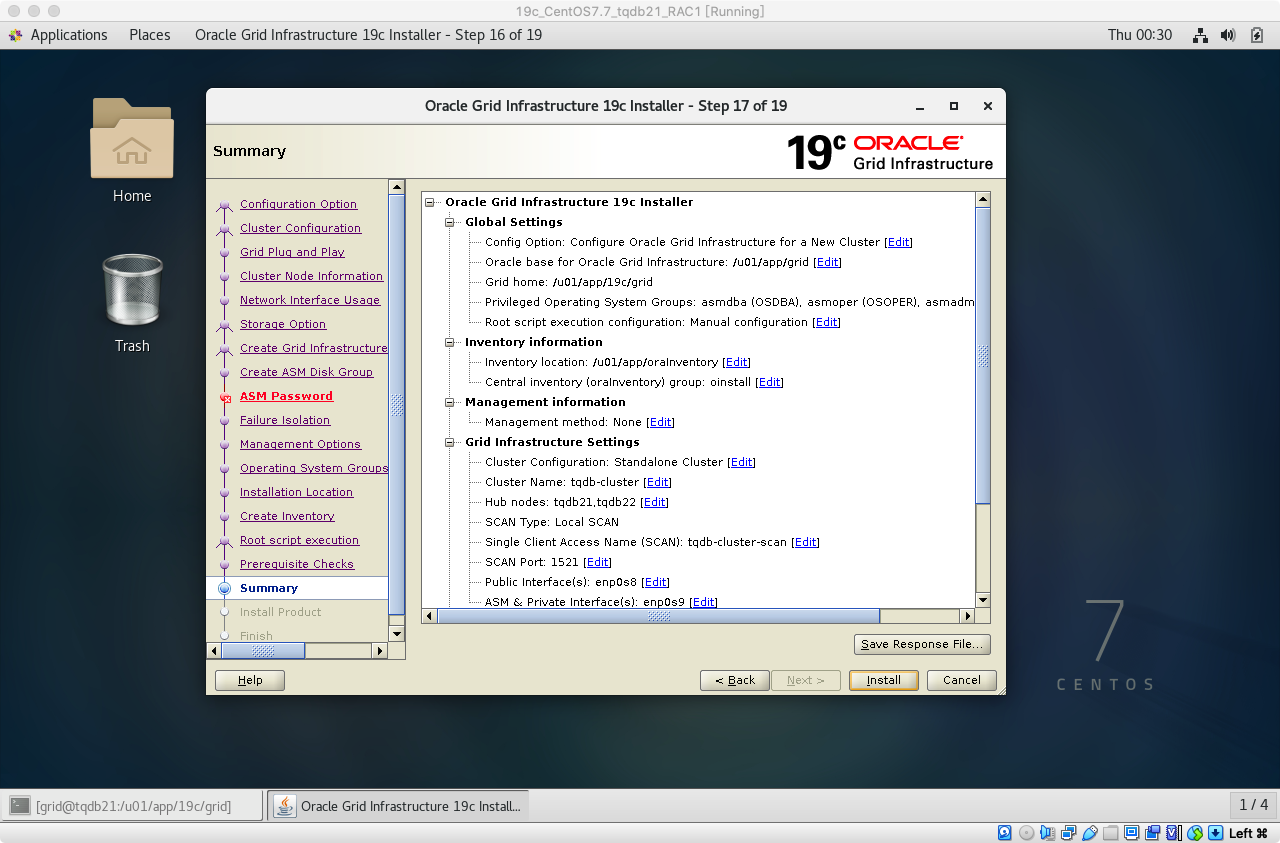Screen dimensions: 1280x843
Task: Click the network status icon in top panel
Action: 1201,35
